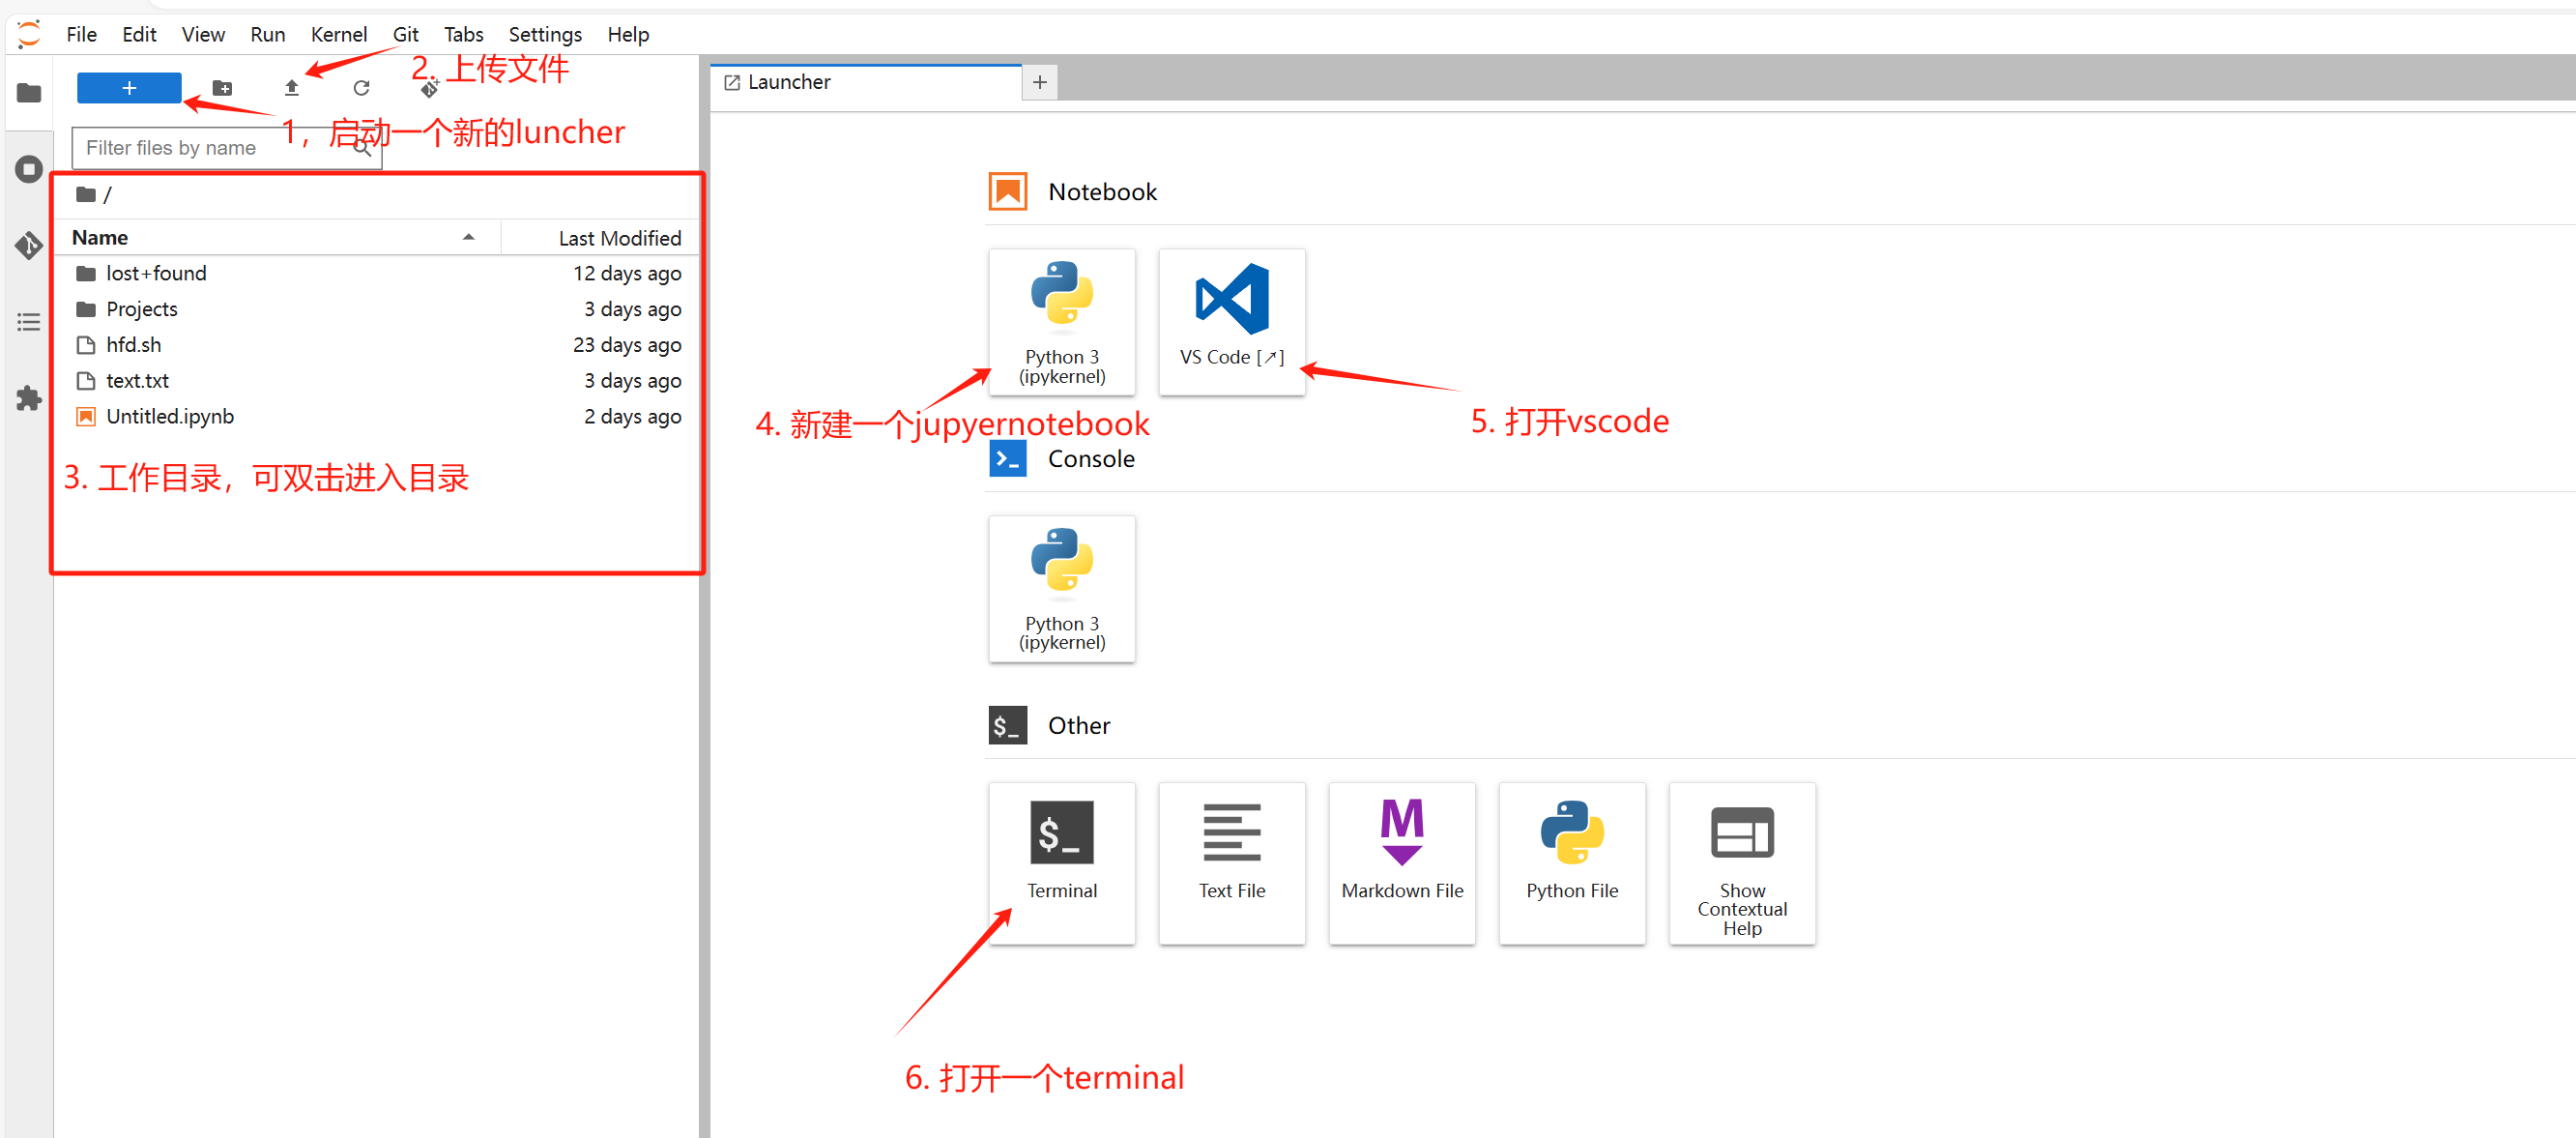This screenshot has width=2576, height=1138.
Task: Sort files by Last Modified column
Action: pos(618,238)
